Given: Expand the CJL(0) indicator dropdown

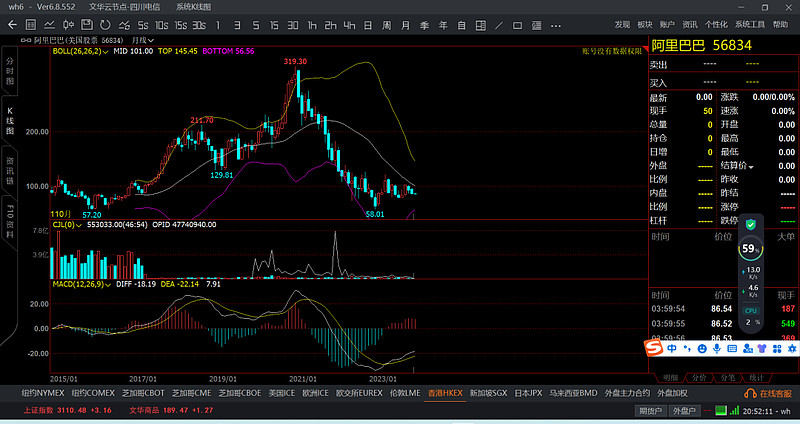Looking at the screenshot, I should tap(79, 225).
